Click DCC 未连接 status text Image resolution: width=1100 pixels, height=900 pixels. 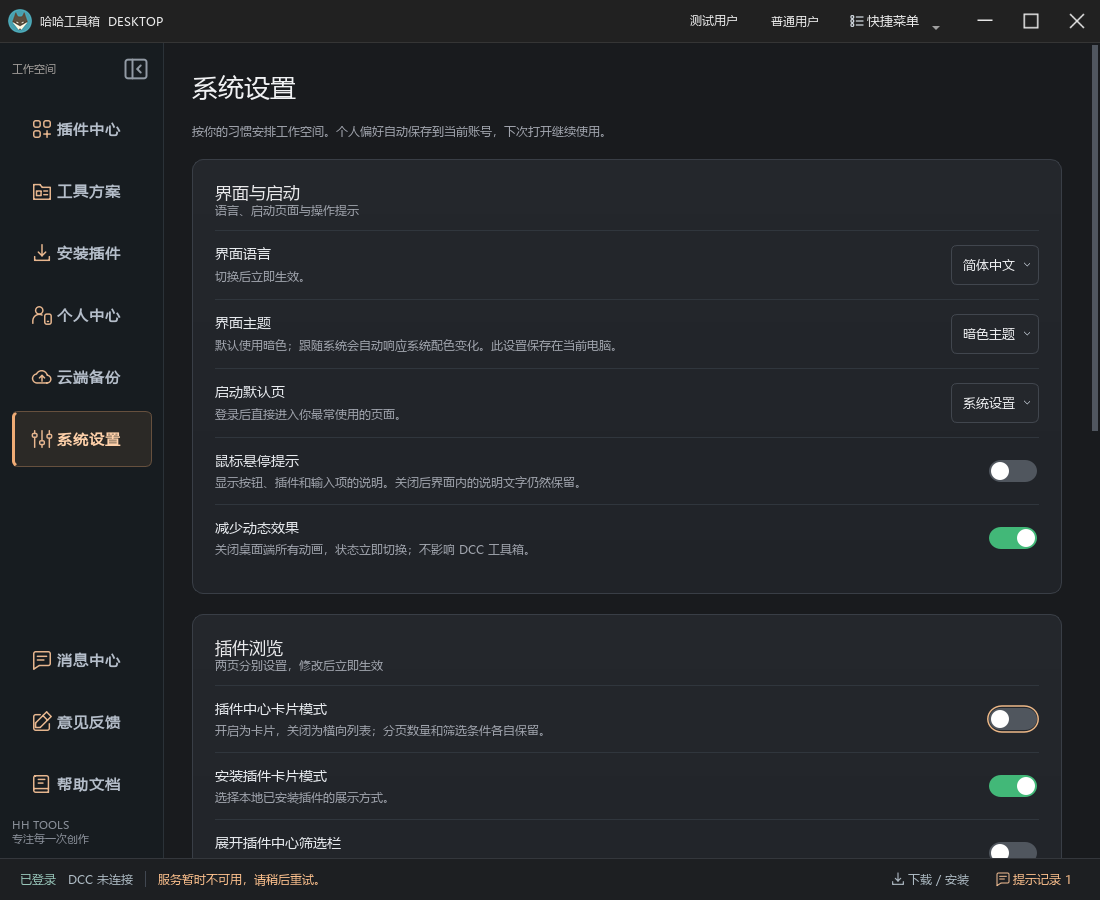click(100, 879)
